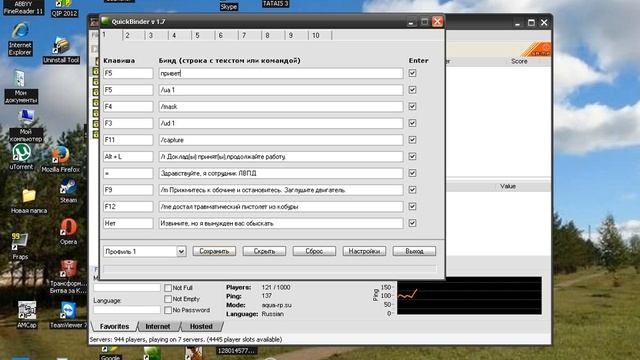Toggle Enter checkbox for /capture bind

pos(412,140)
